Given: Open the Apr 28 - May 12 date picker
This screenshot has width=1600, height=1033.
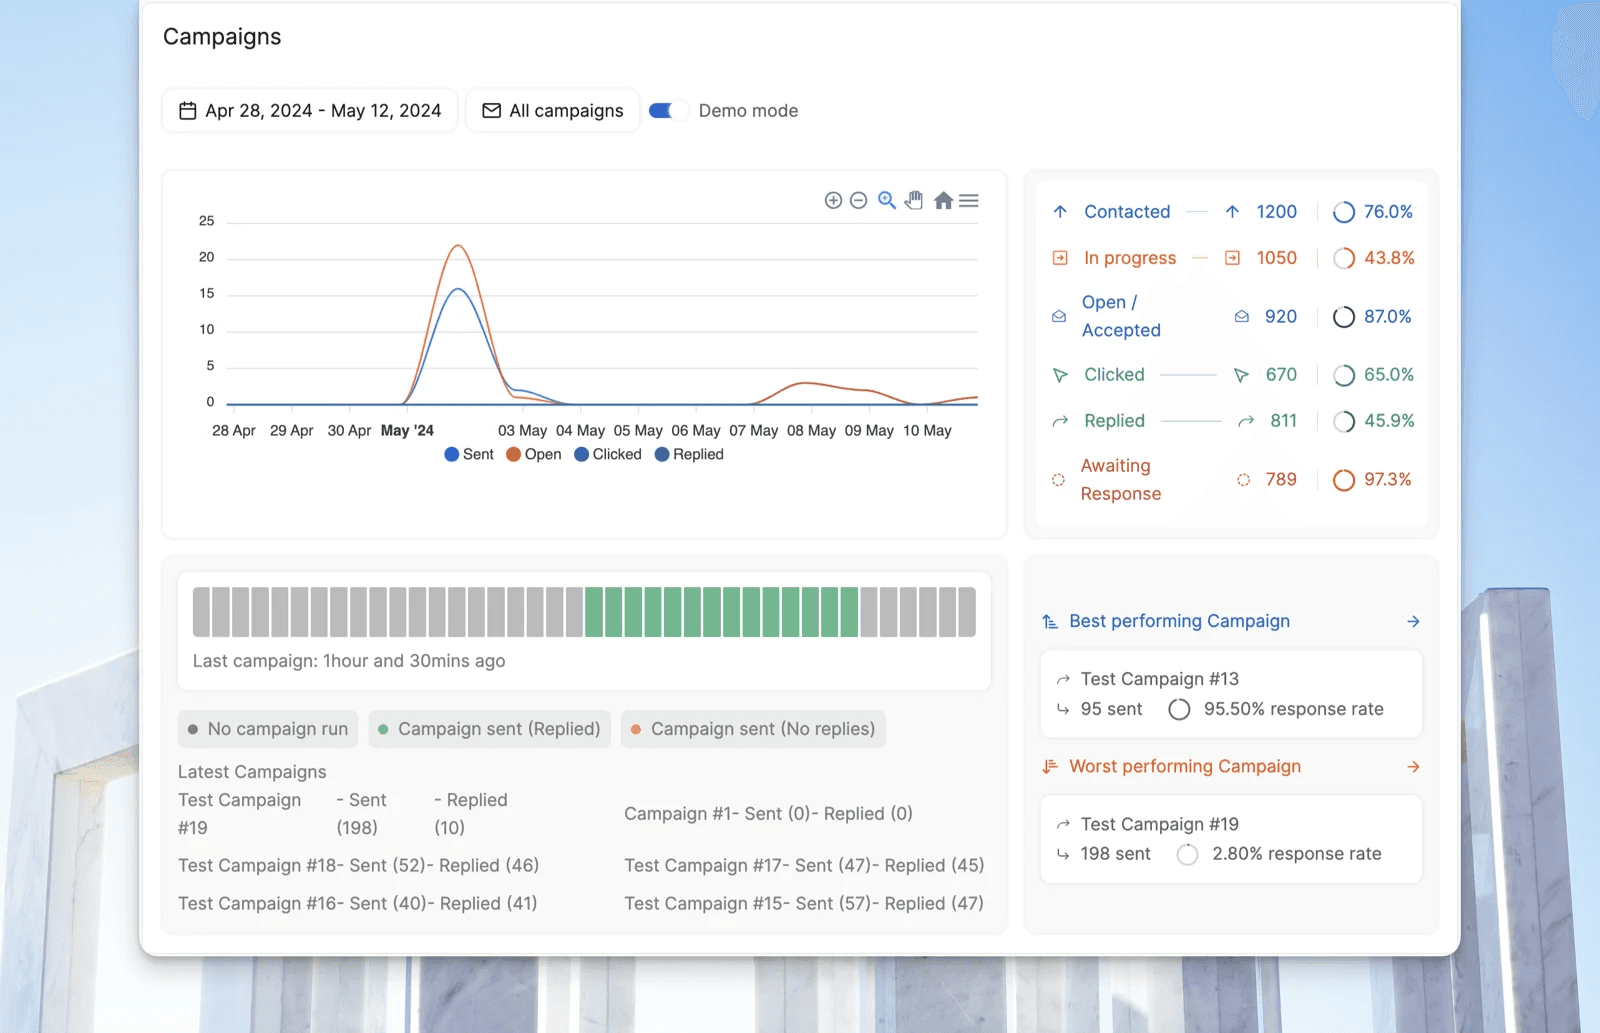Looking at the screenshot, I should [x=310, y=111].
